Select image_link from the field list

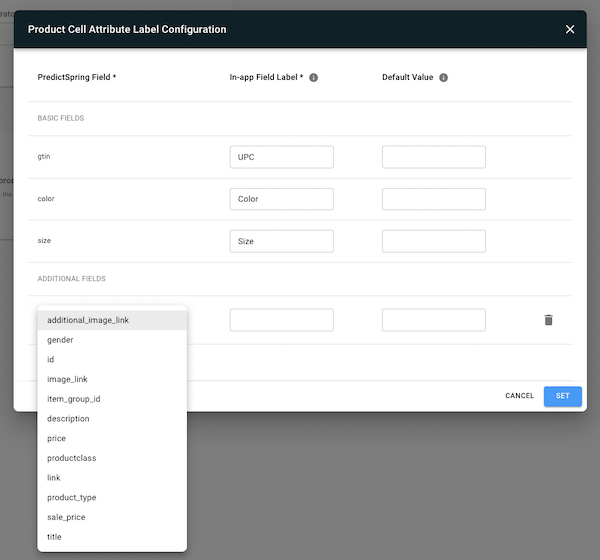pyautogui.click(x=112, y=379)
